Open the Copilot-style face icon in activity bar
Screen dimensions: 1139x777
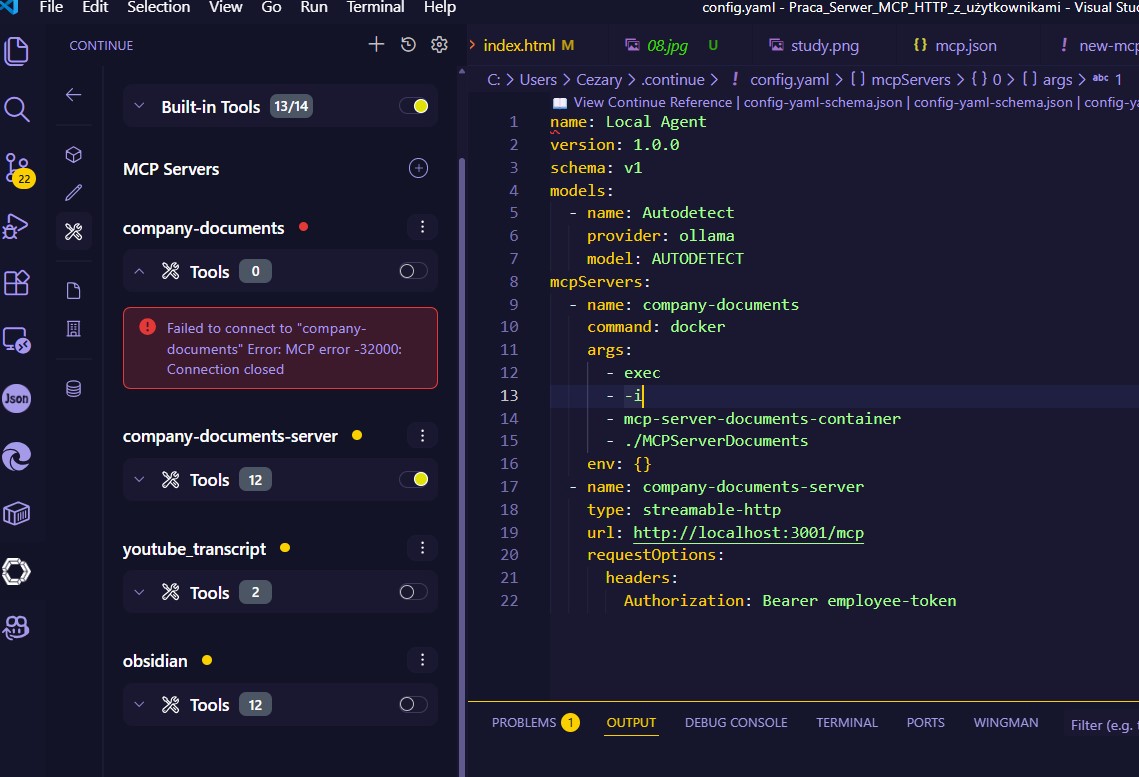pyautogui.click(x=17, y=627)
